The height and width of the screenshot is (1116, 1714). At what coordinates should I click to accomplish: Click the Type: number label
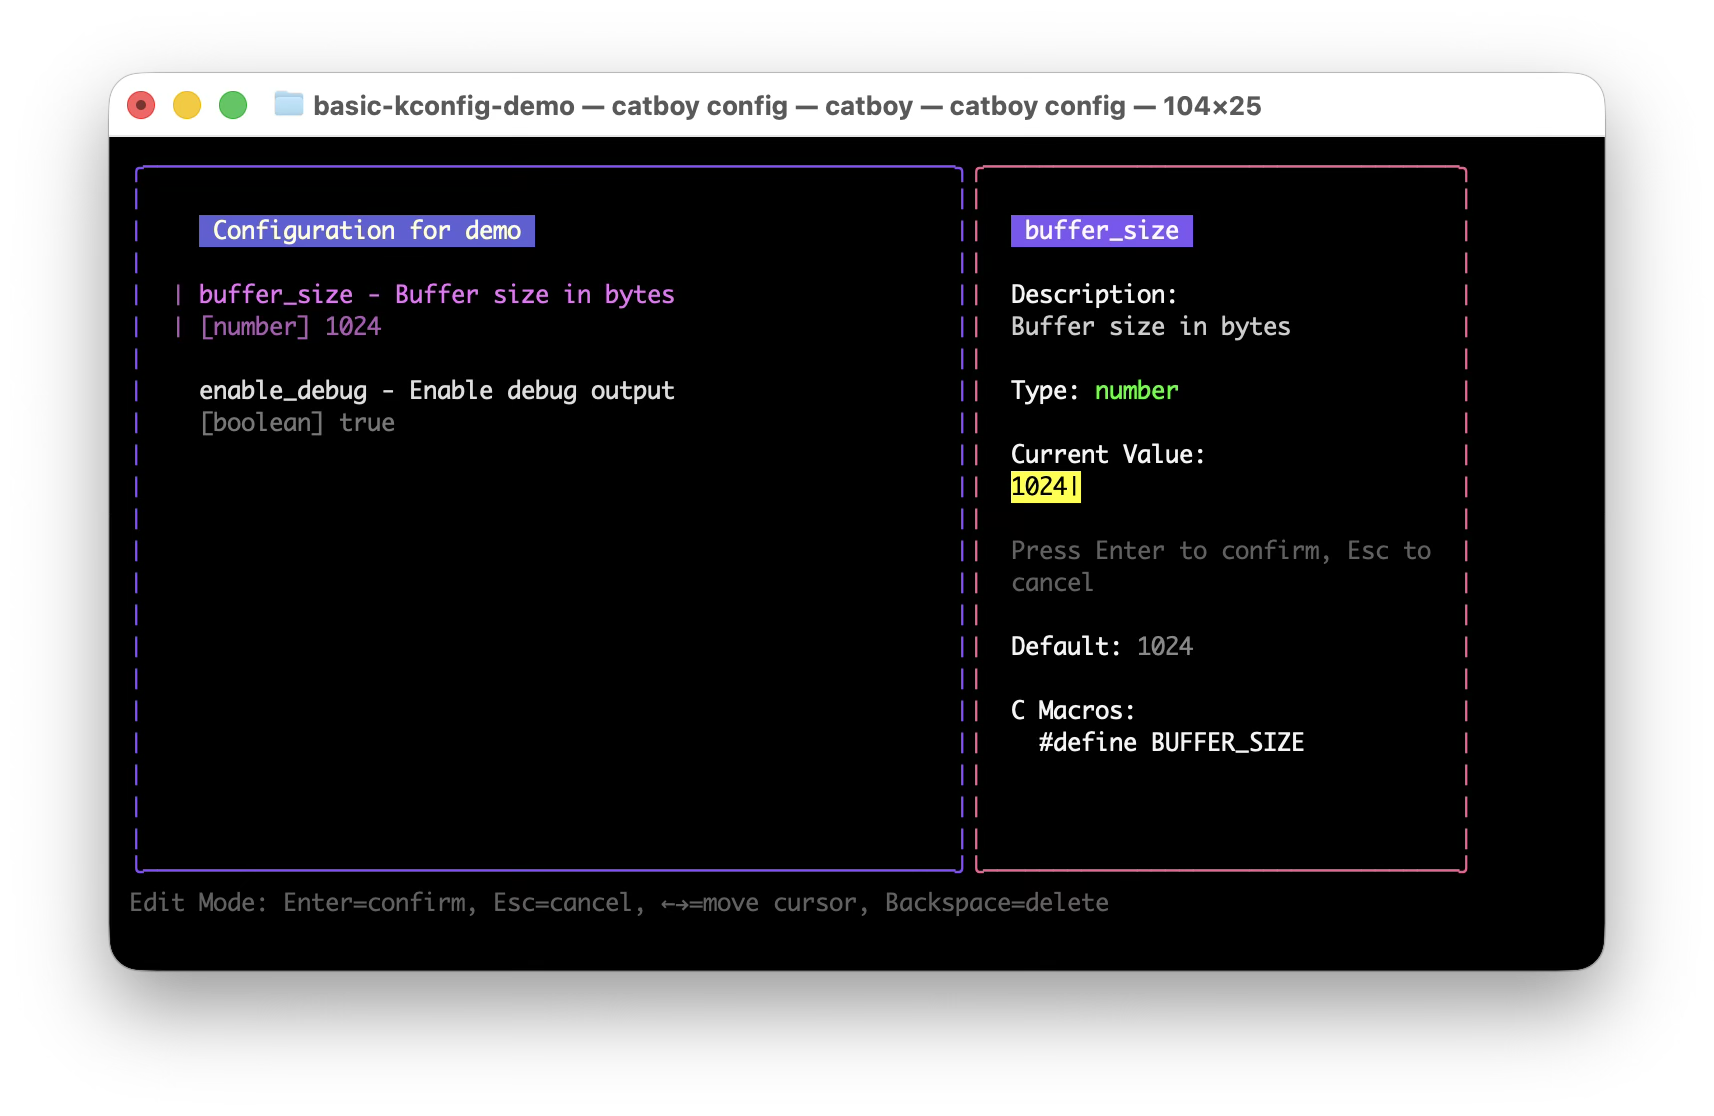pos(1094,390)
